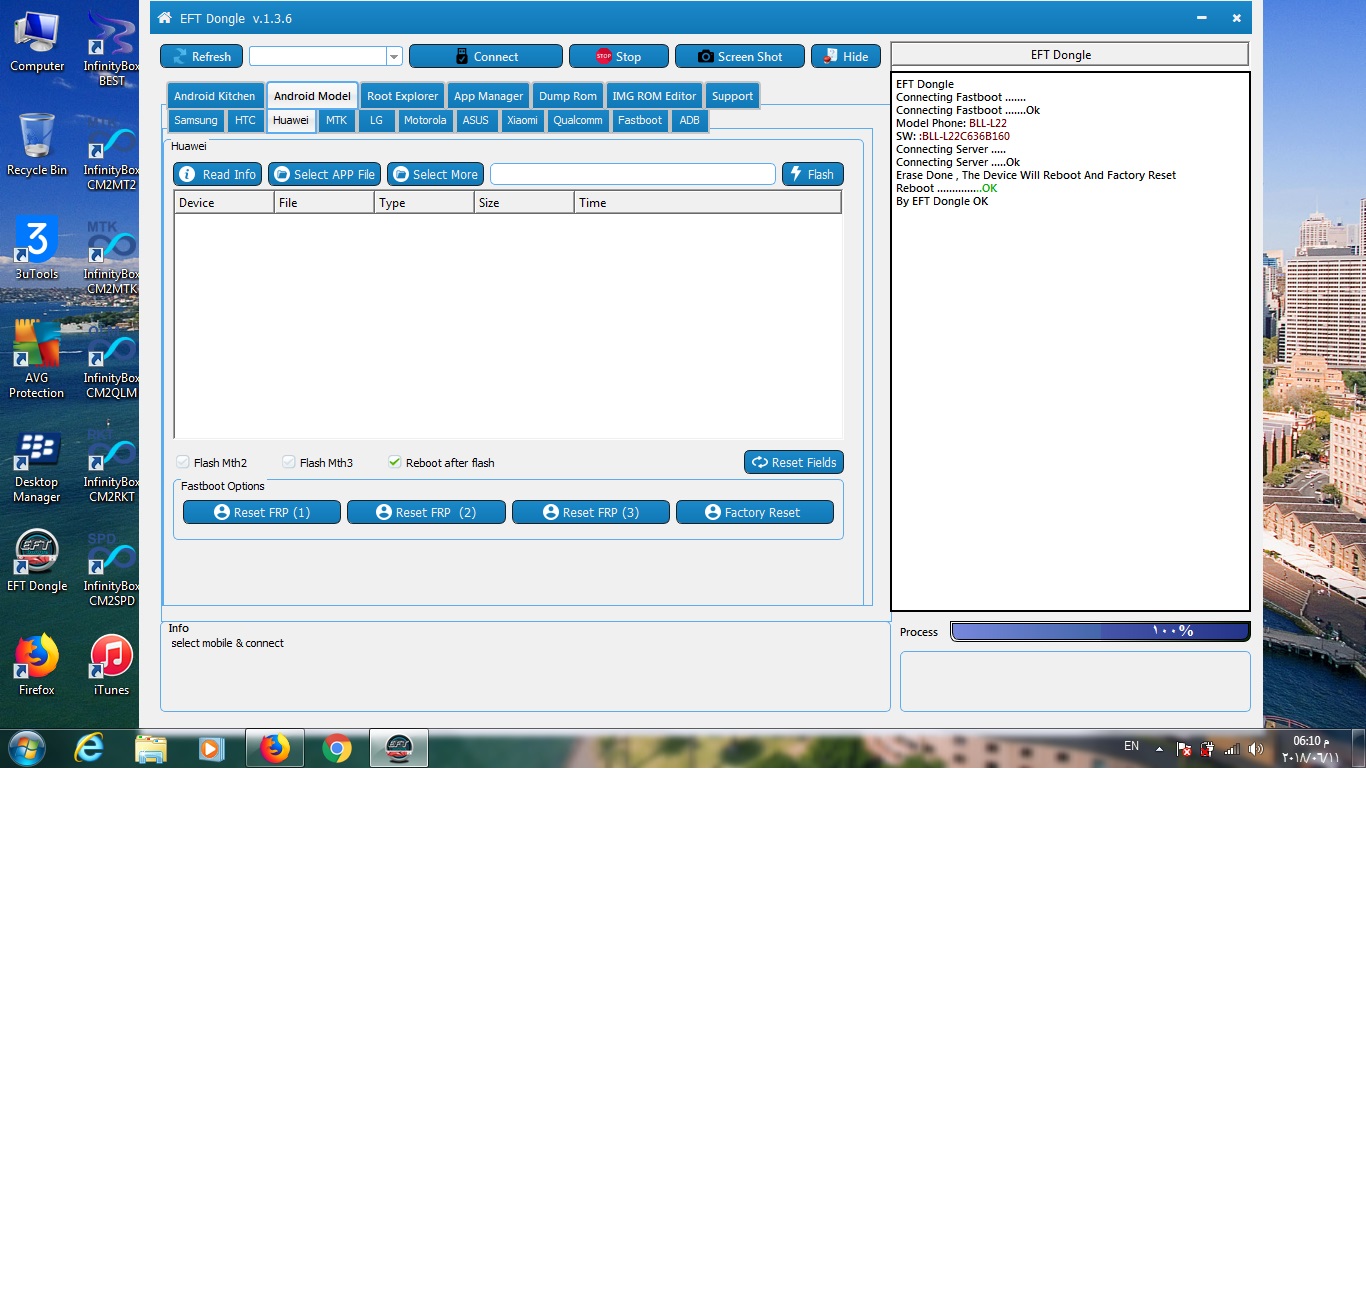Open Computer desktop icon
The height and width of the screenshot is (1306, 1366).
click(x=37, y=40)
